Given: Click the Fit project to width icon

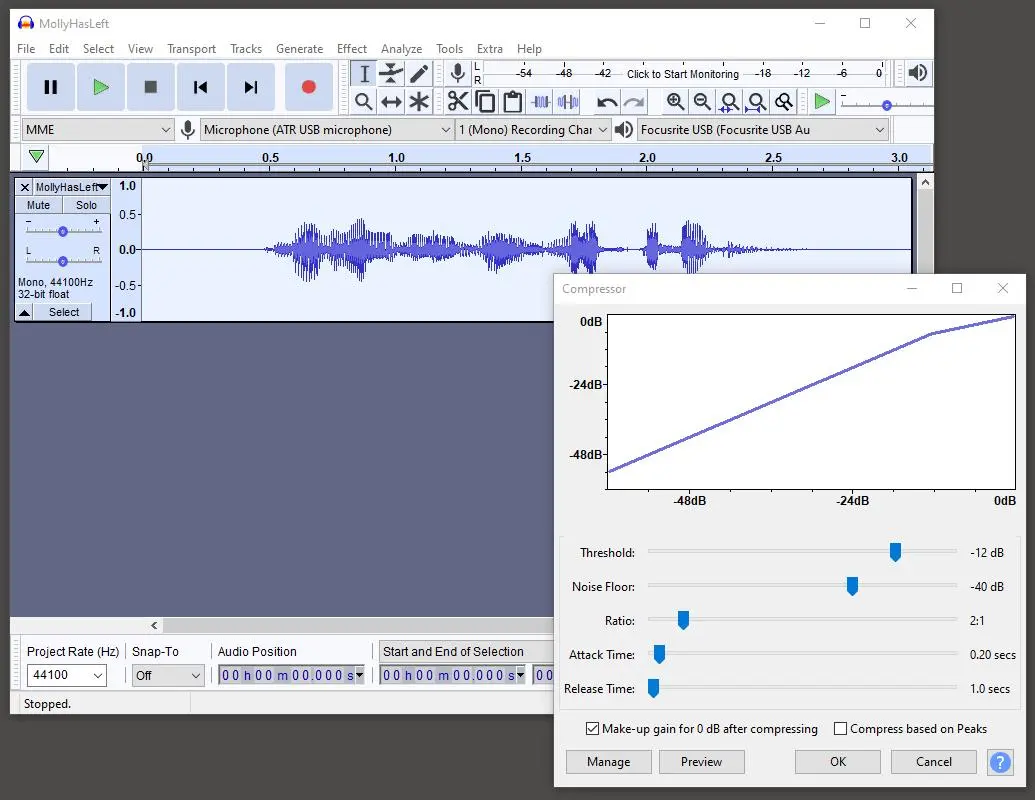Looking at the screenshot, I should (x=756, y=102).
